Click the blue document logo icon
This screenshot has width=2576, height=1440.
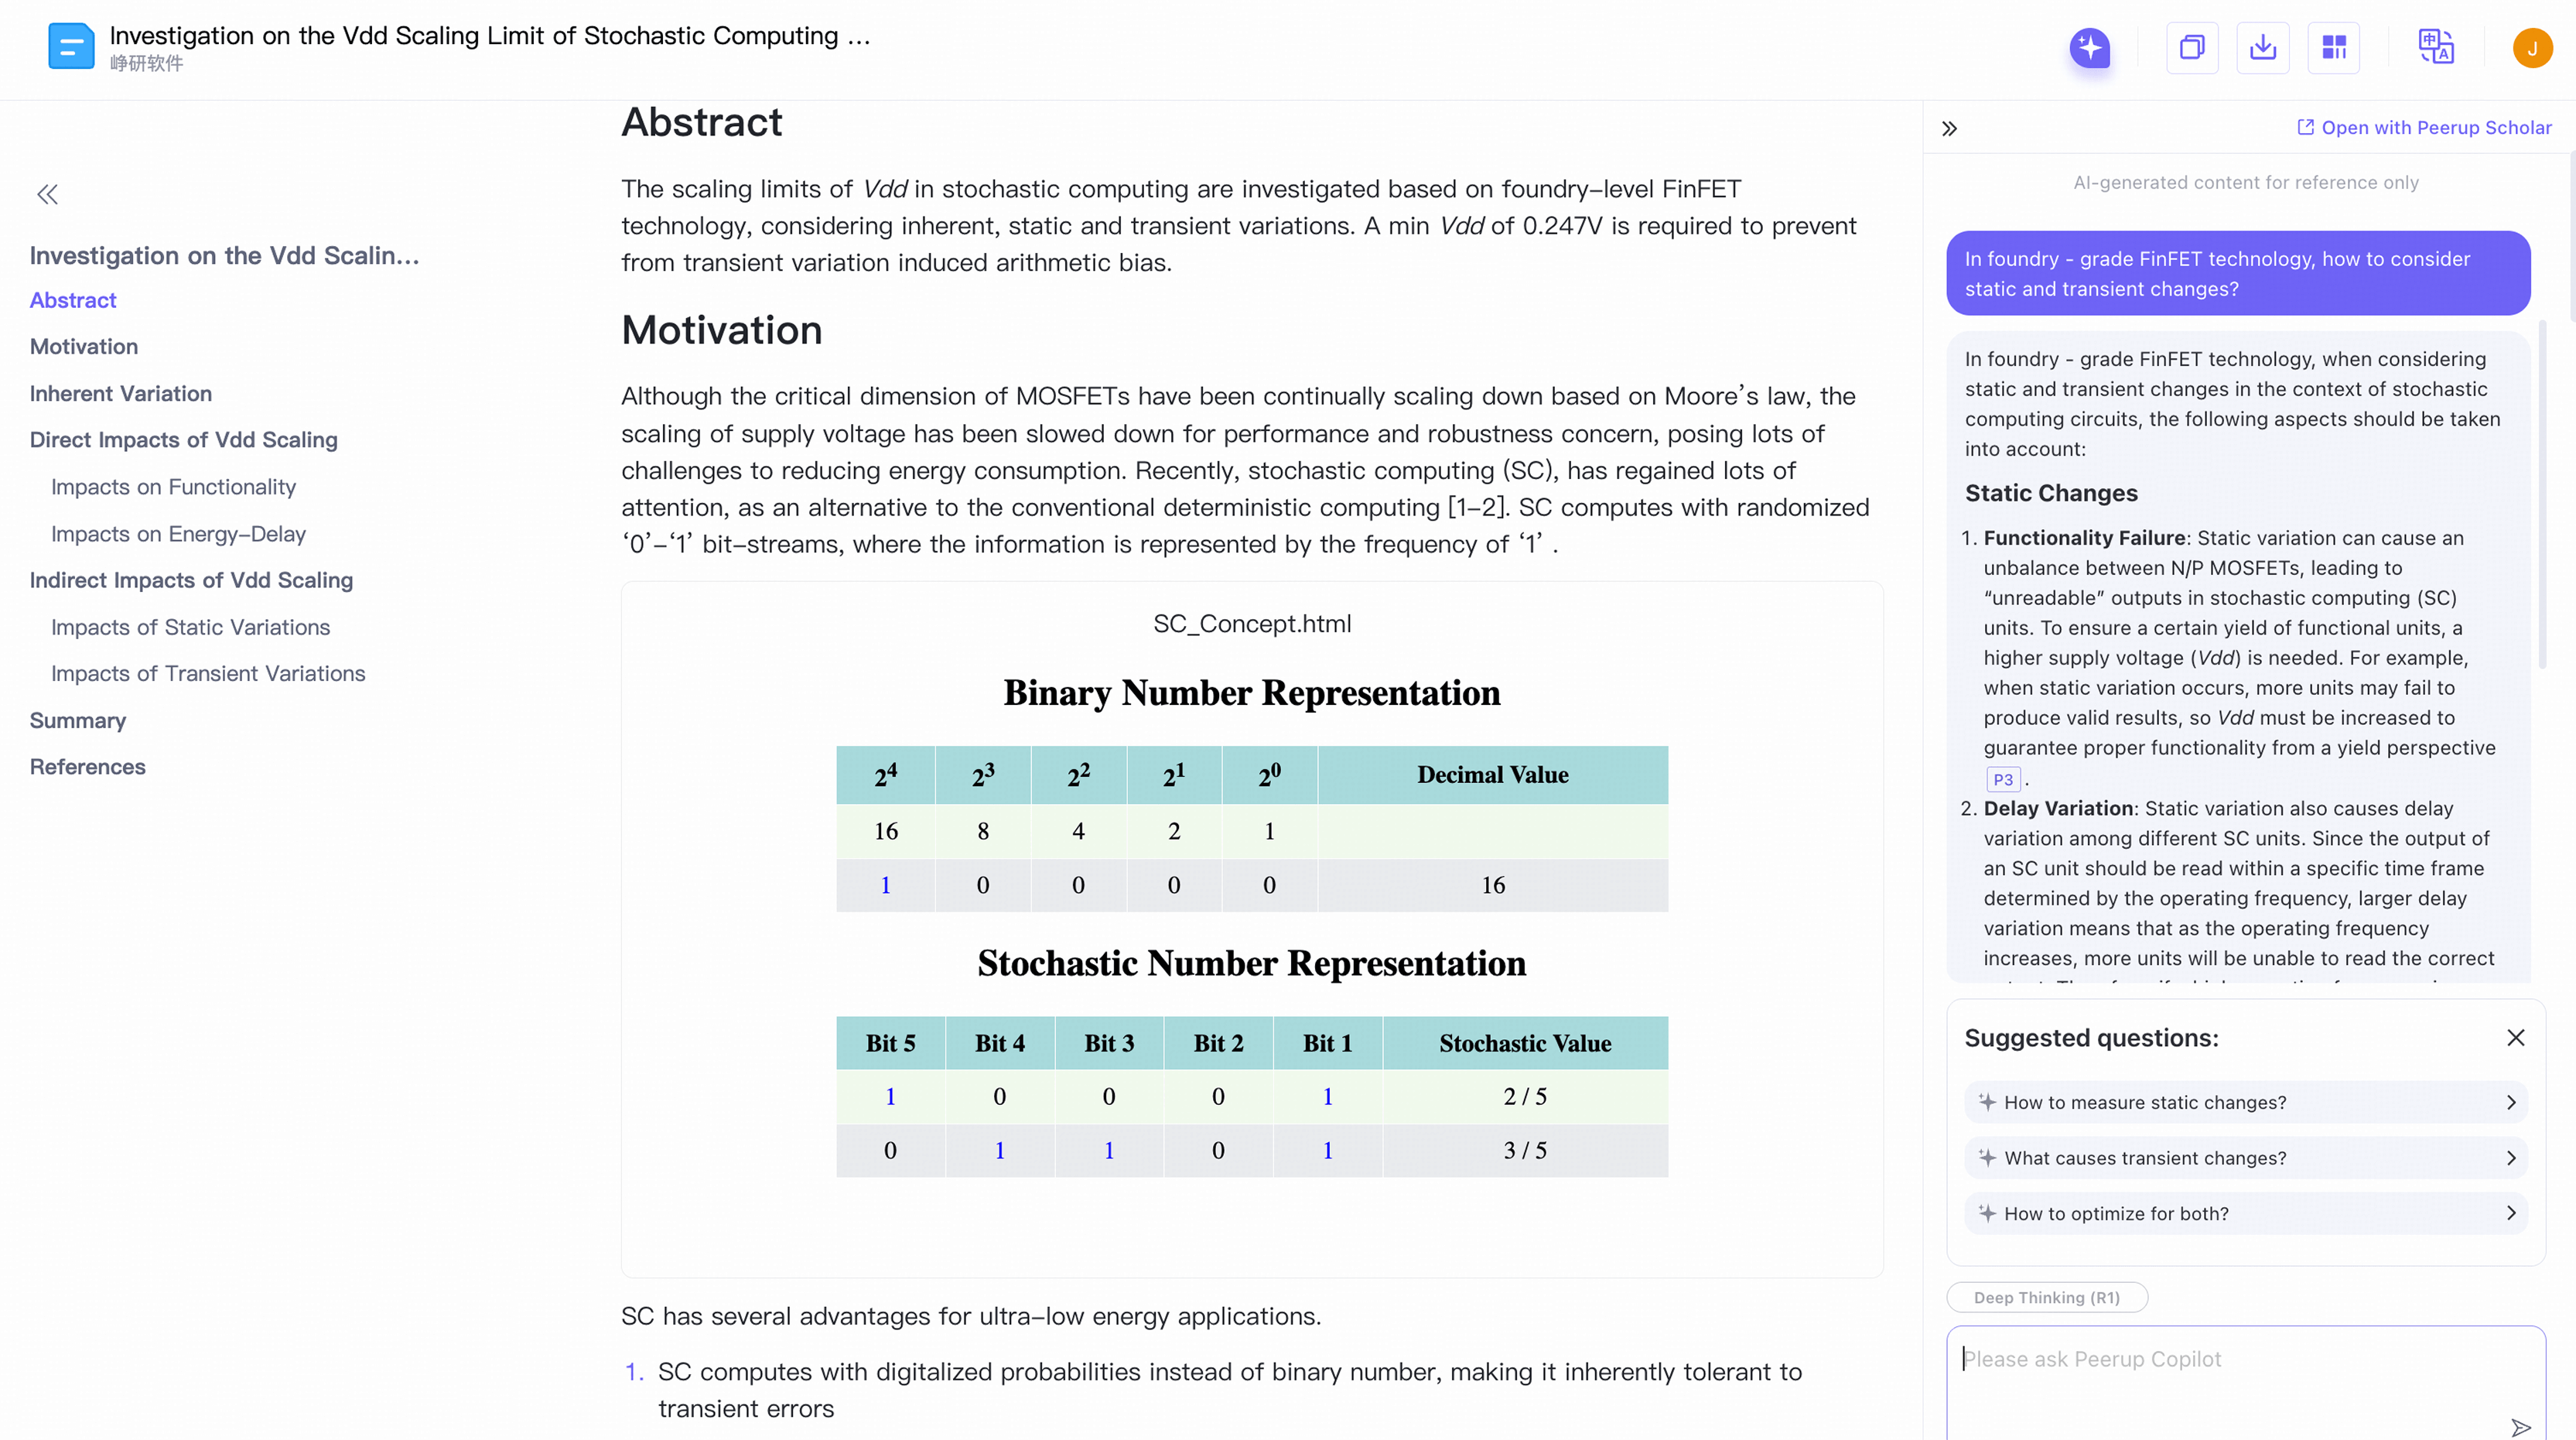(x=71, y=46)
